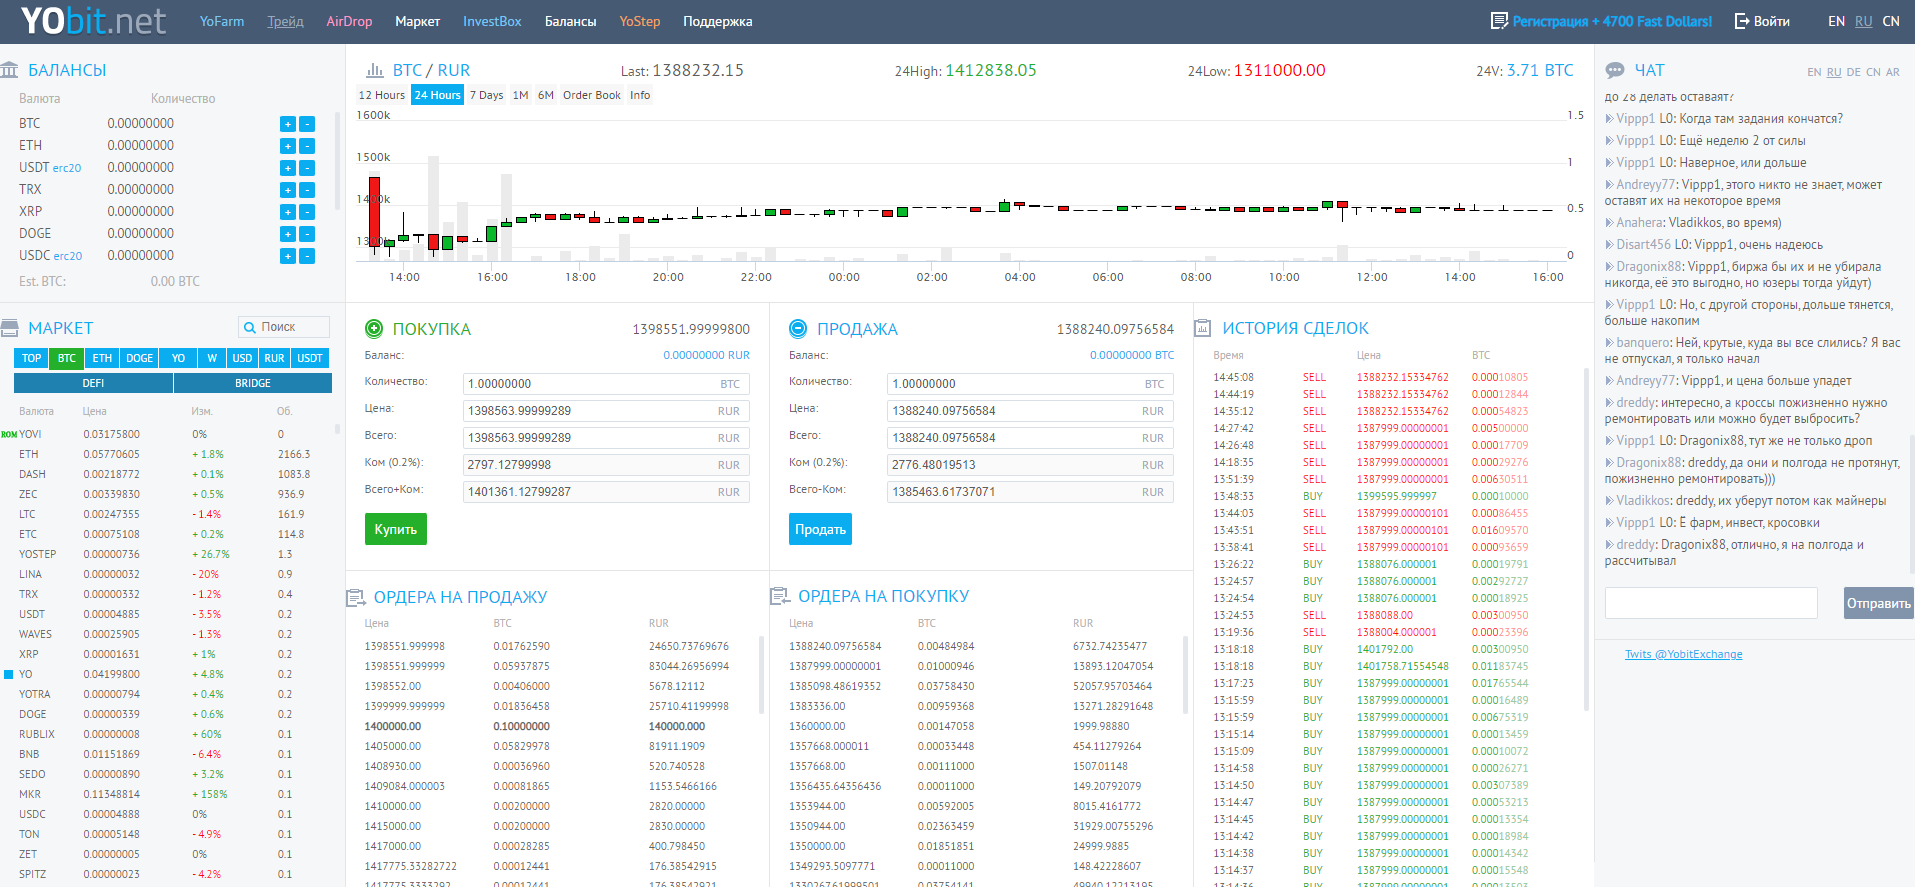Click the icon beside ОРДЕРА НА ПОКУПКУ
The image size is (1915, 887).
coord(780,596)
